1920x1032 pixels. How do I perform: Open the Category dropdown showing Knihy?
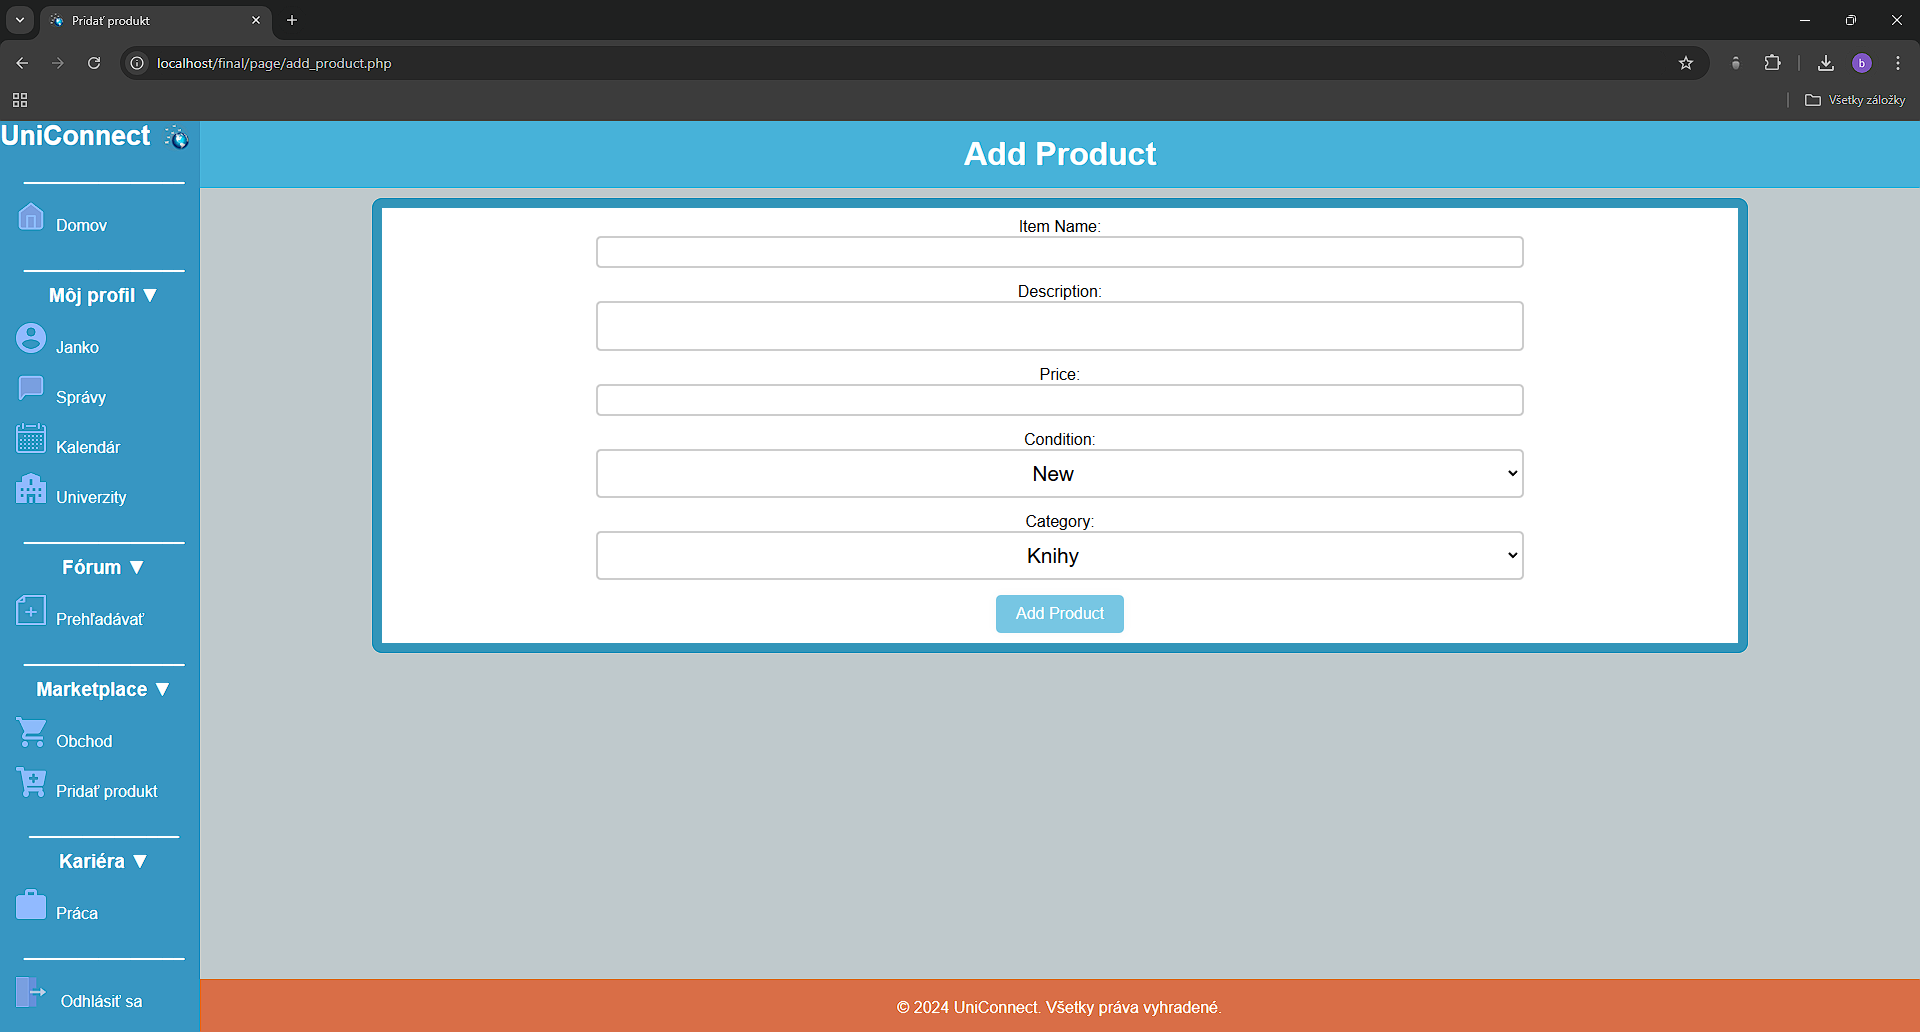coord(1060,556)
